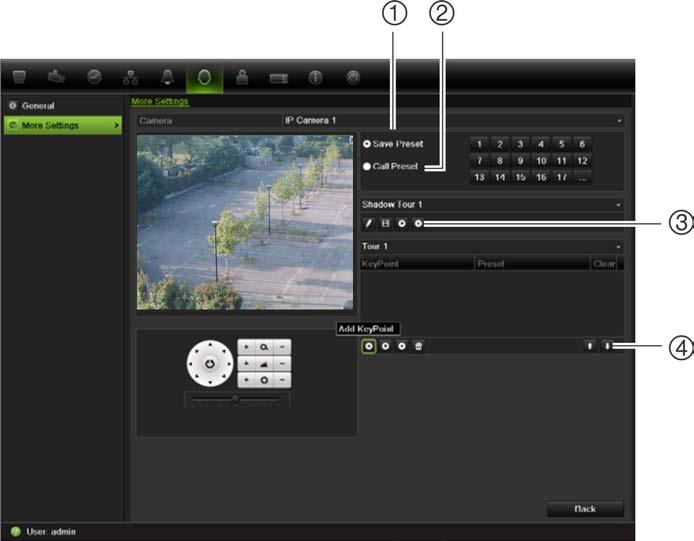Adjust the PTZ speed slider handle

[235, 399]
